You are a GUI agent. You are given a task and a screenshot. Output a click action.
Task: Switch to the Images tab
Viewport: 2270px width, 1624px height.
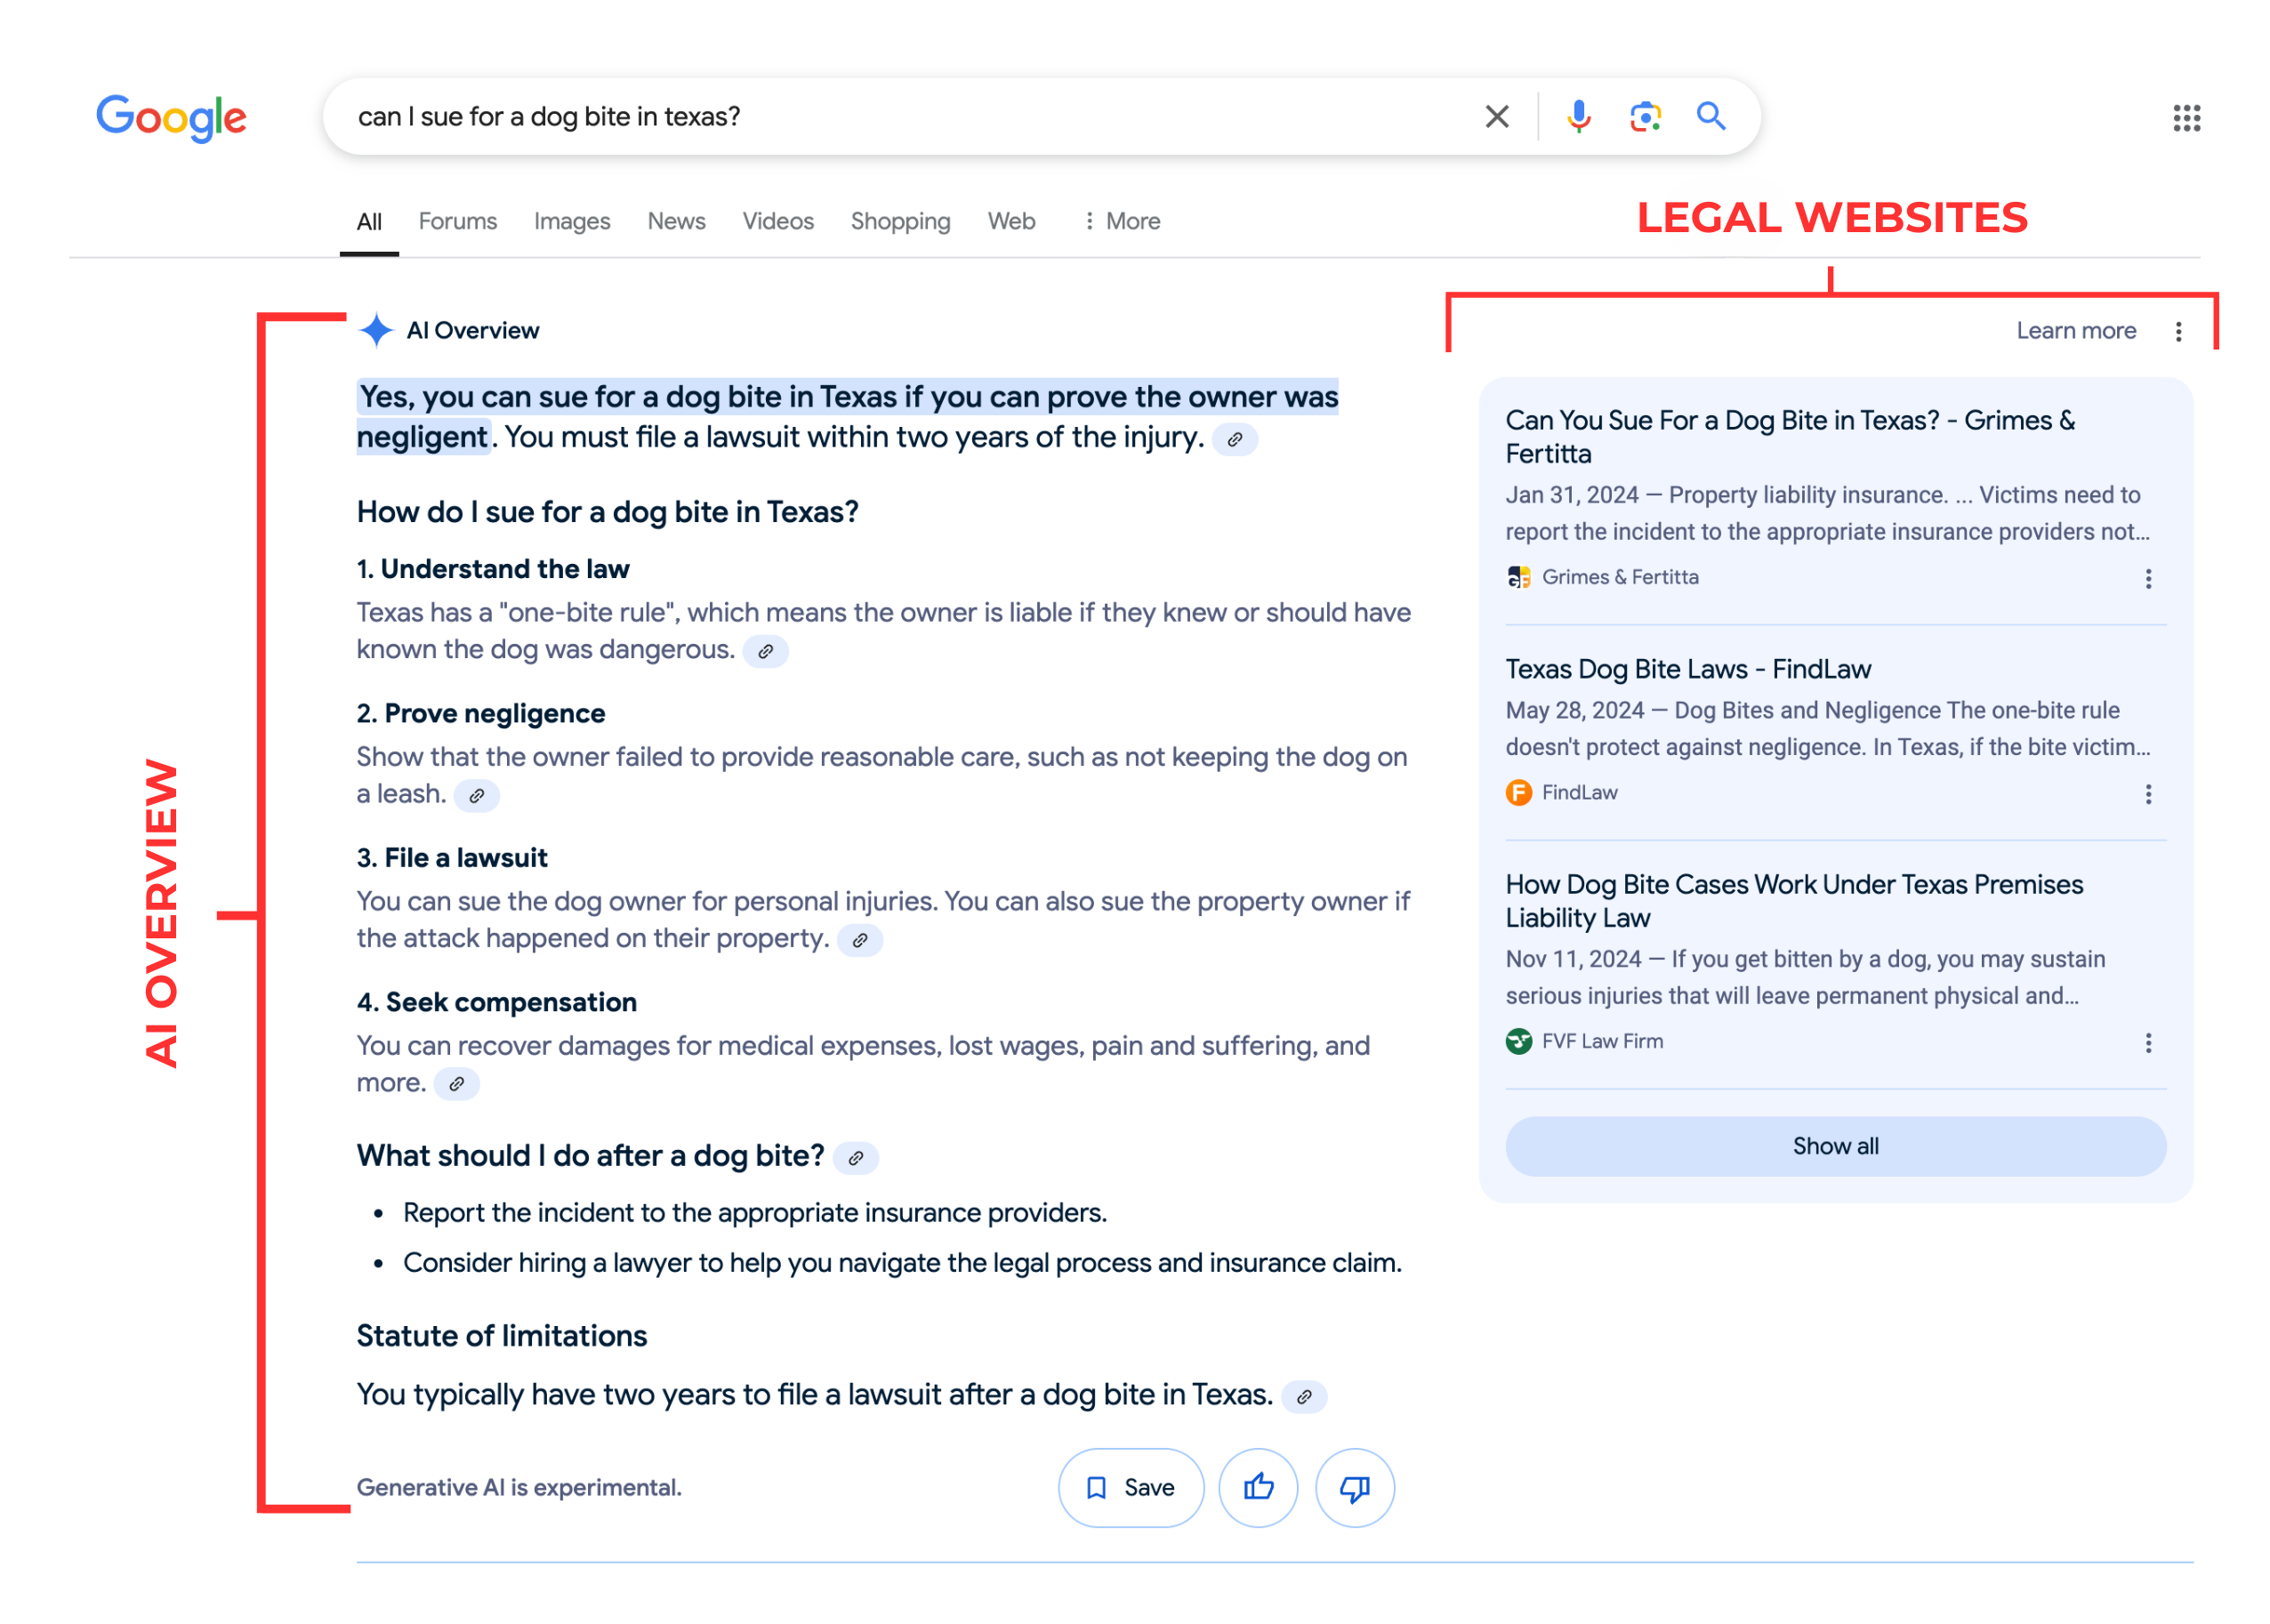click(x=572, y=221)
